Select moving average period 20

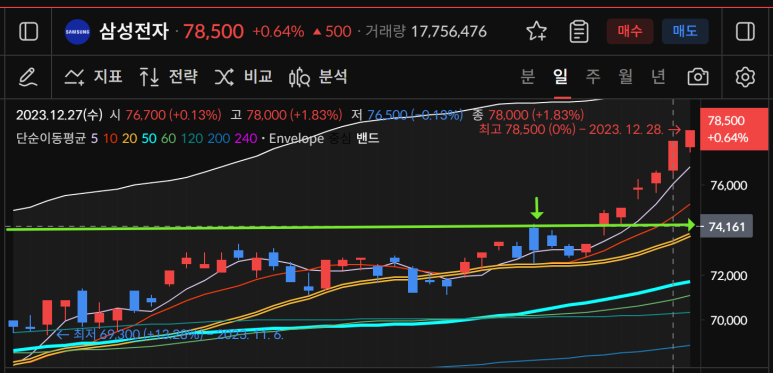[x=129, y=138]
